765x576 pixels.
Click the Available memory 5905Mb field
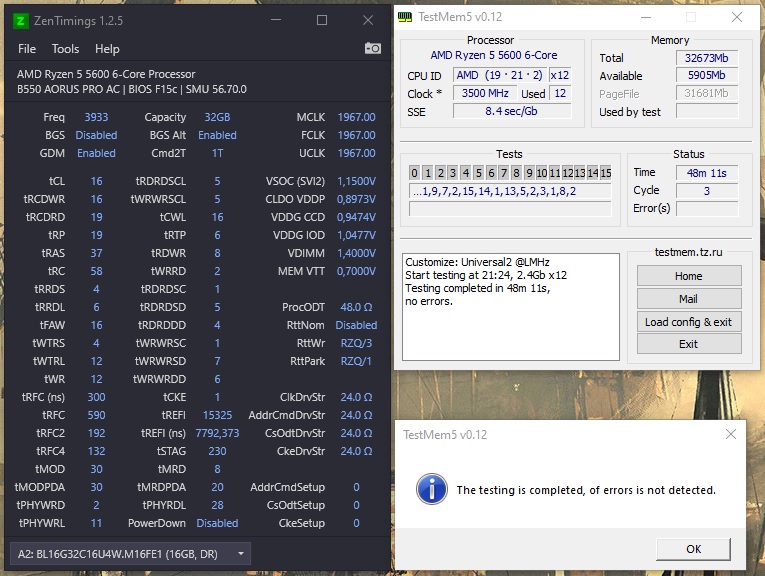706,76
